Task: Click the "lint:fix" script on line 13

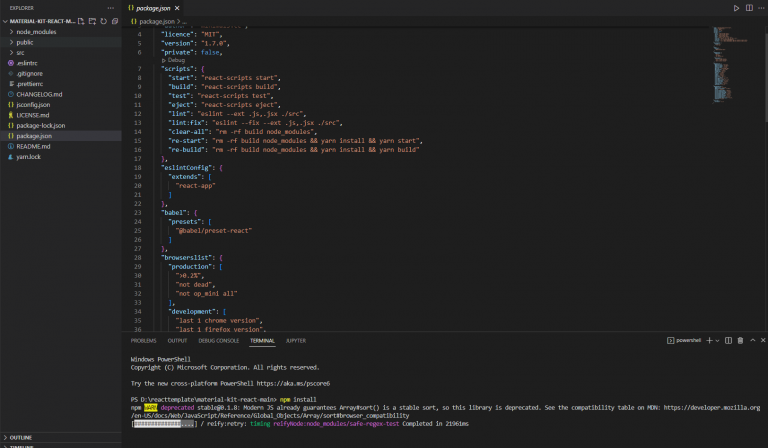Action: pyautogui.click(x=255, y=123)
